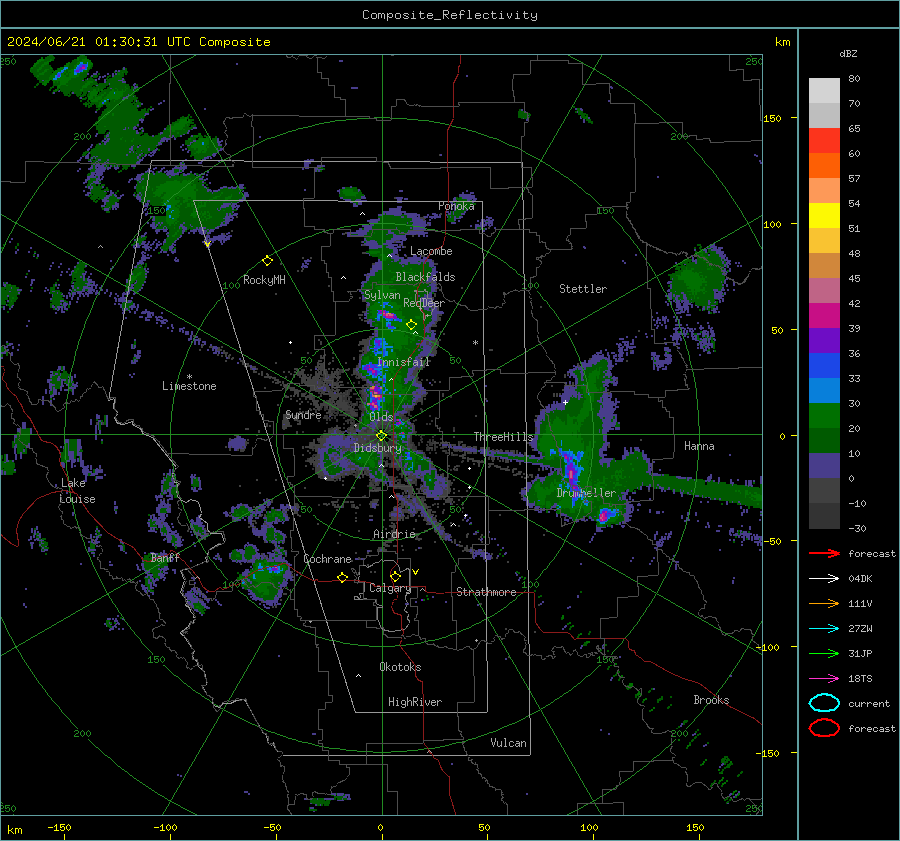Click the Hanna label on map
This screenshot has width=900, height=841.
[699, 446]
